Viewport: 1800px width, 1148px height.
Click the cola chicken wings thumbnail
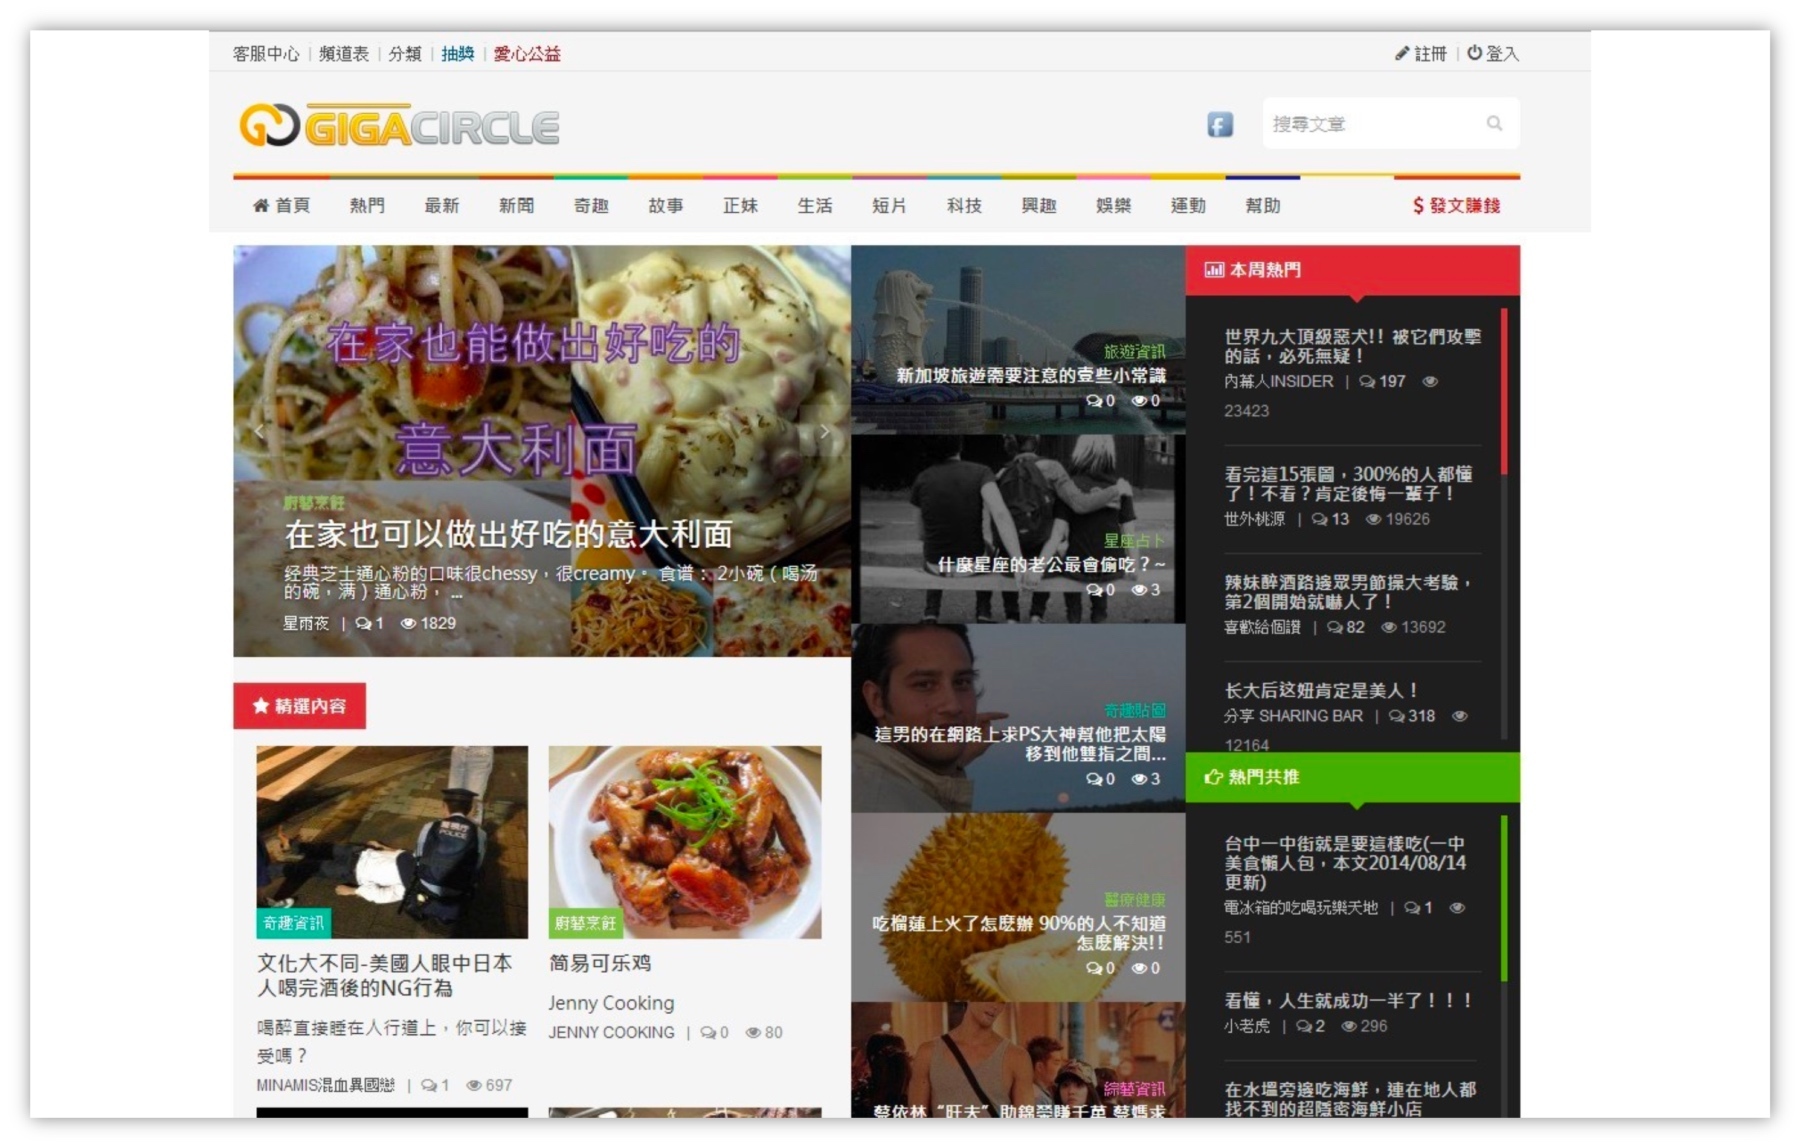tap(685, 842)
